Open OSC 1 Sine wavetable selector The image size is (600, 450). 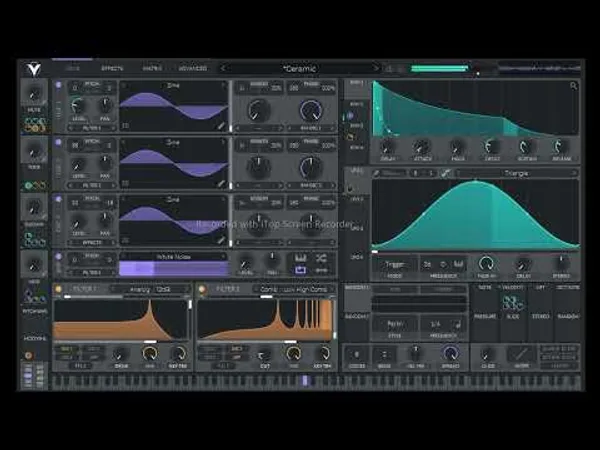point(173,86)
